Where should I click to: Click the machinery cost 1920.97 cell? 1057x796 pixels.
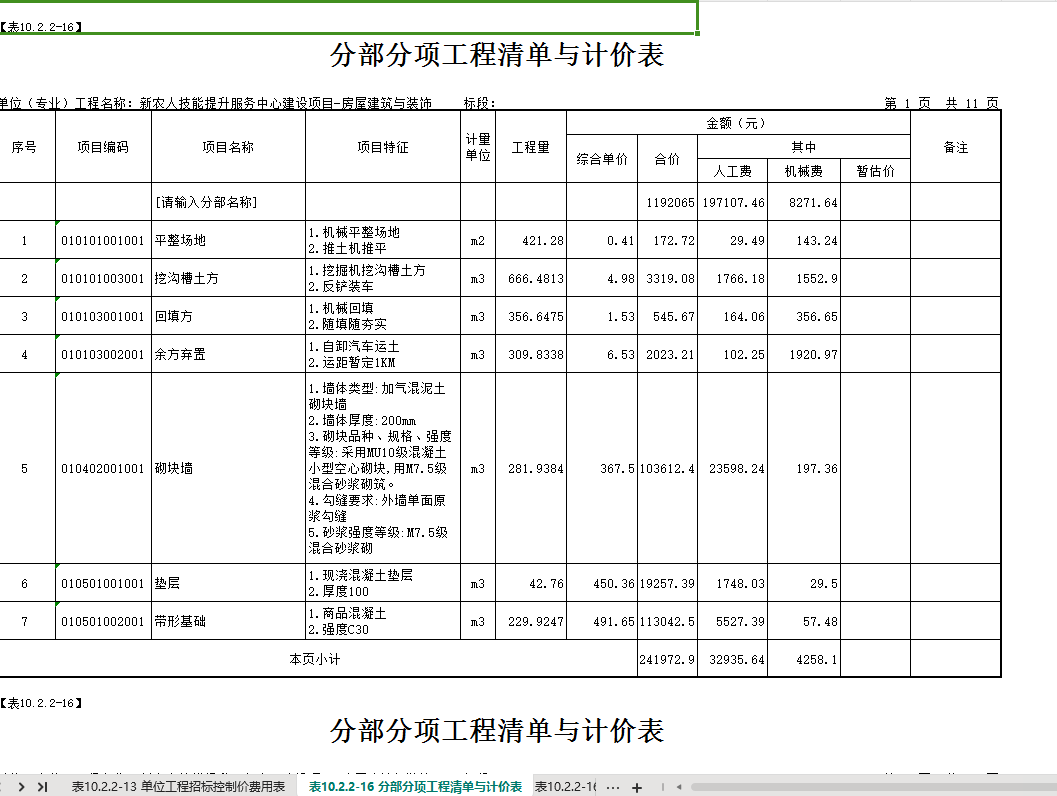click(x=804, y=355)
